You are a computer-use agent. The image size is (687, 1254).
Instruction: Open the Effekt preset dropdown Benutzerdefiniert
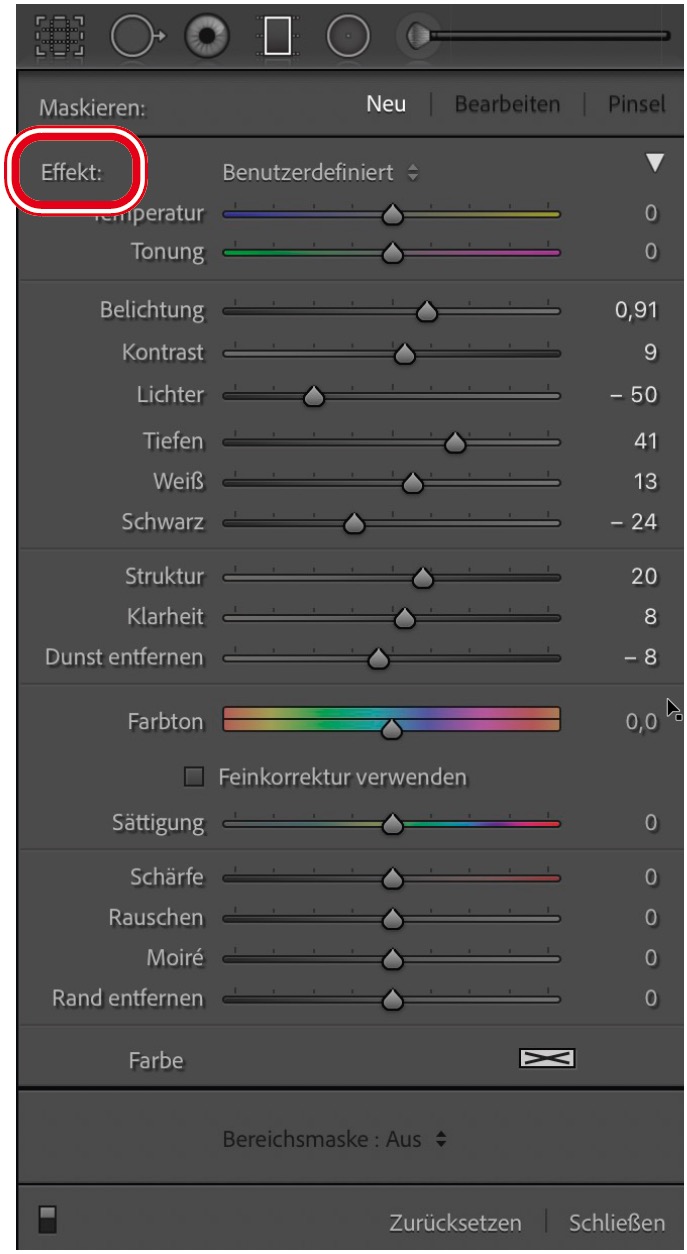pos(320,172)
